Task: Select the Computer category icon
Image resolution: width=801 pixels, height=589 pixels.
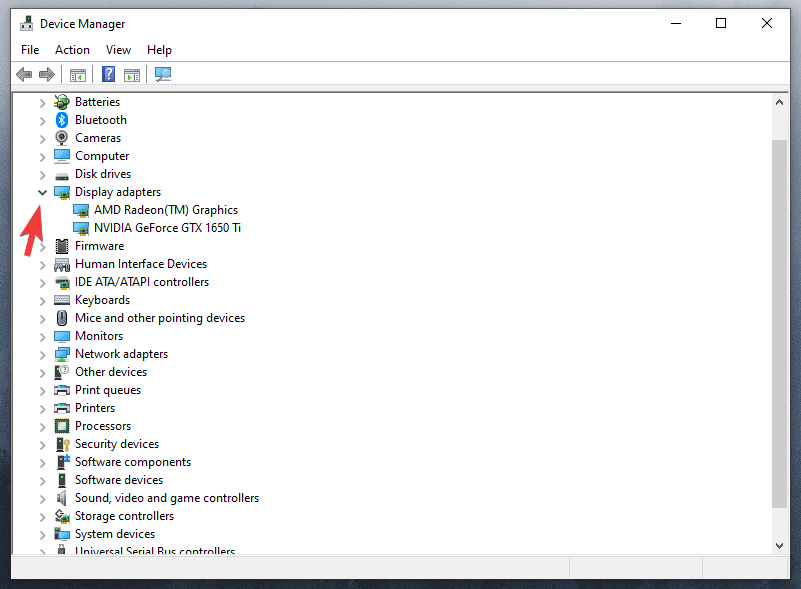Action: 62,156
